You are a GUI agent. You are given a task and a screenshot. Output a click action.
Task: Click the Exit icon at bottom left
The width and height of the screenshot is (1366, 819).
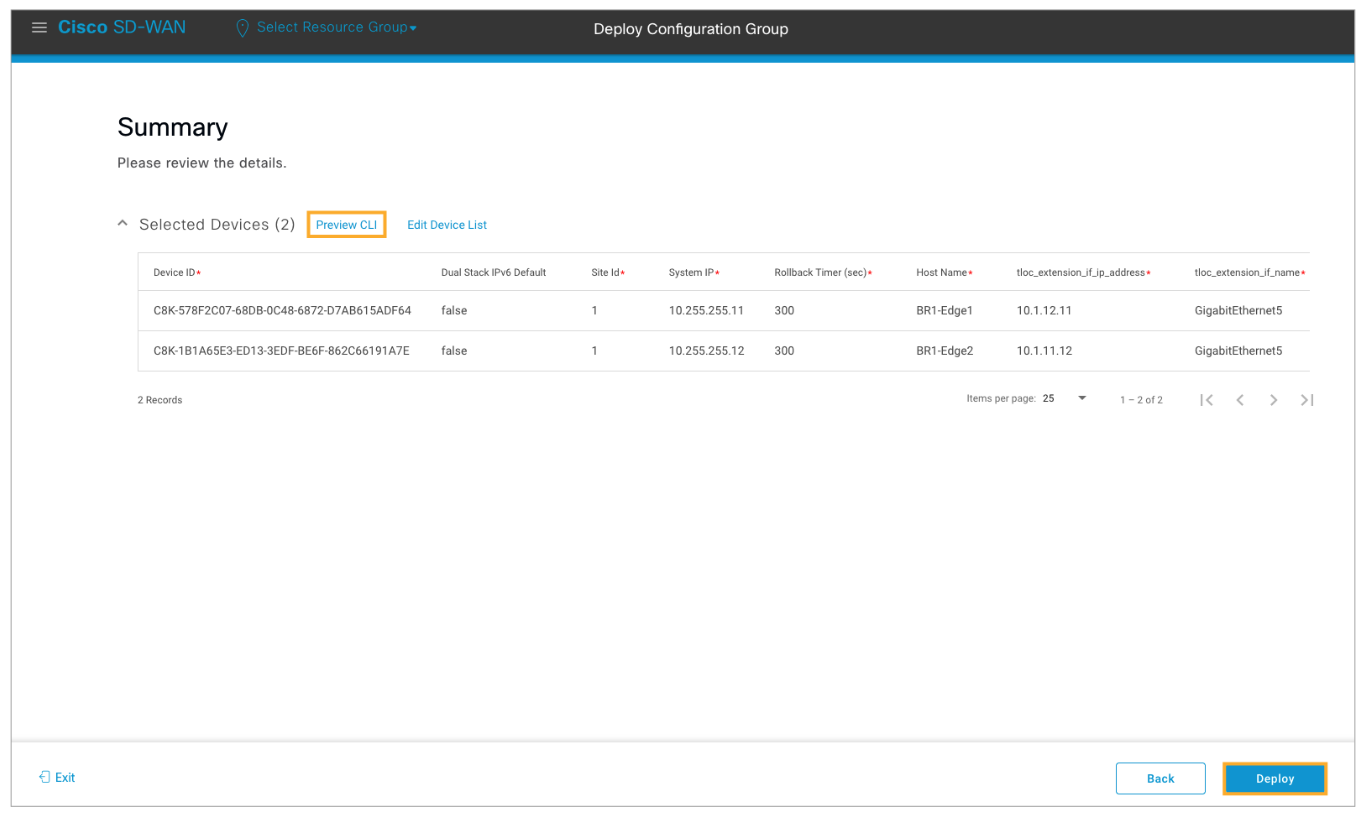pos(44,777)
